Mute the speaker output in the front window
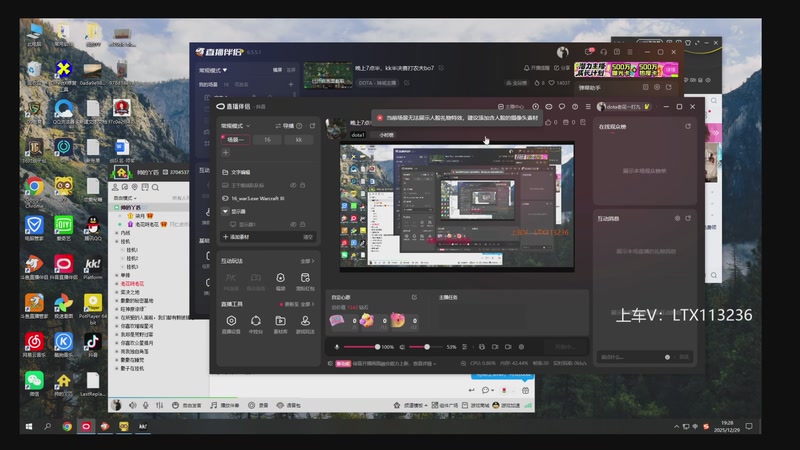Screen dimensions: 800x450 tap(402, 347)
